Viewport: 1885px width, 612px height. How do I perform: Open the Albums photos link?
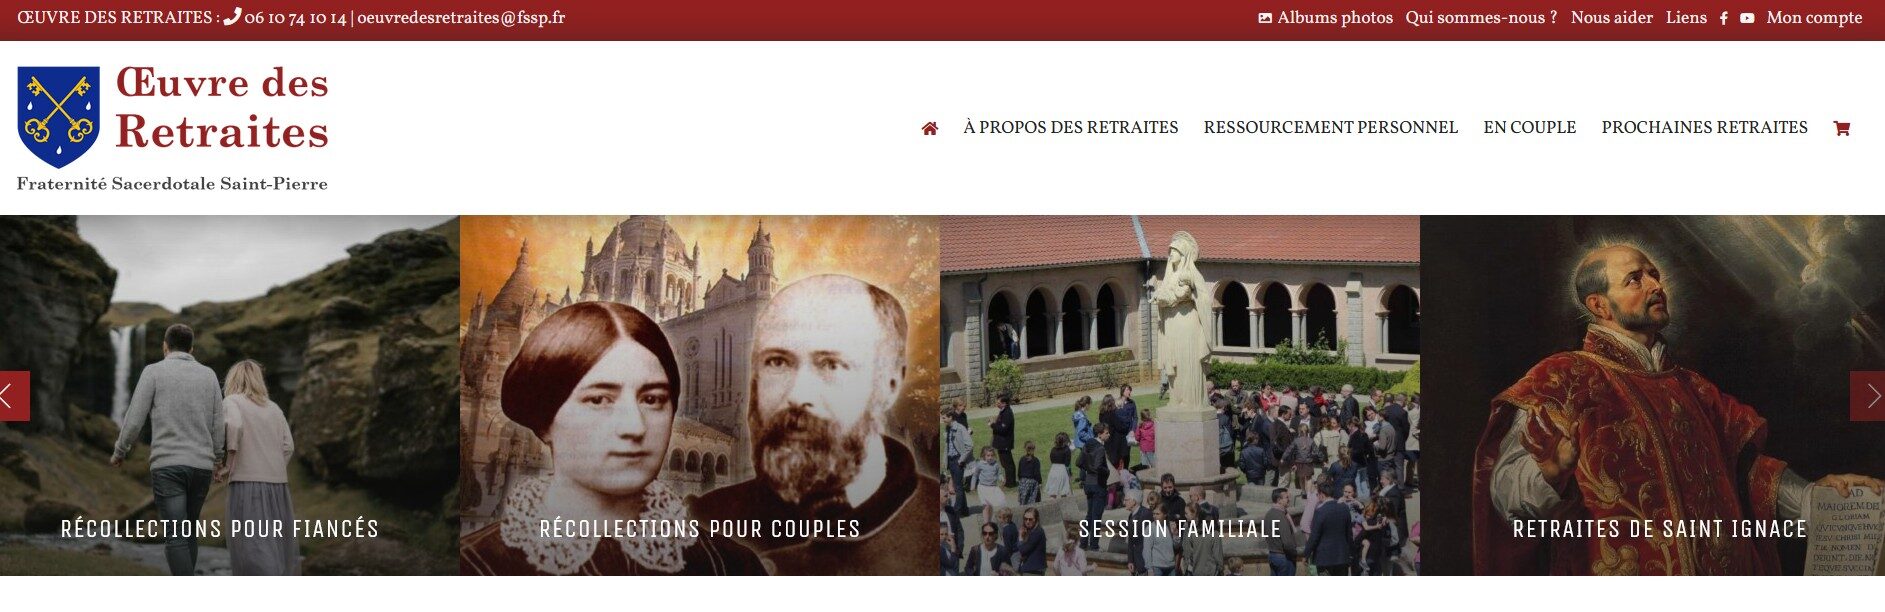[x=1325, y=18]
